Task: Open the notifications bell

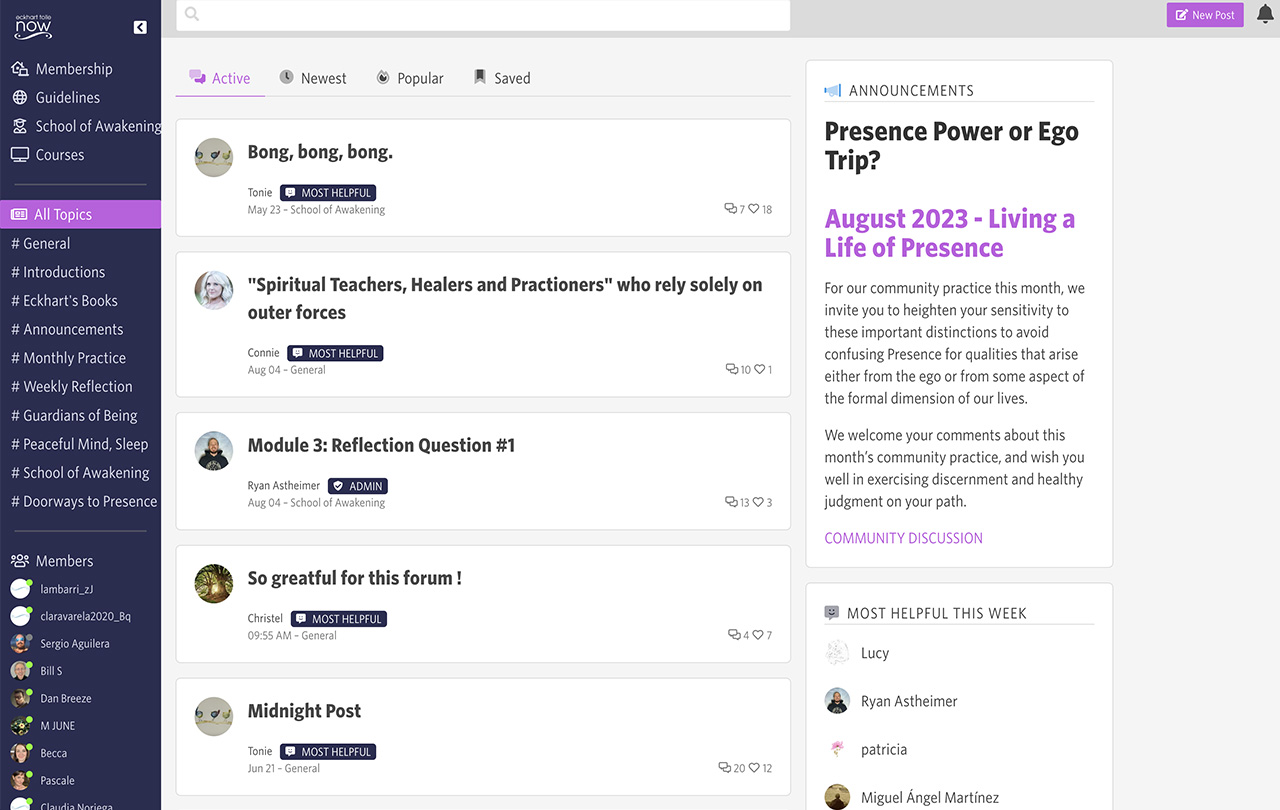Action: point(1265,15)
